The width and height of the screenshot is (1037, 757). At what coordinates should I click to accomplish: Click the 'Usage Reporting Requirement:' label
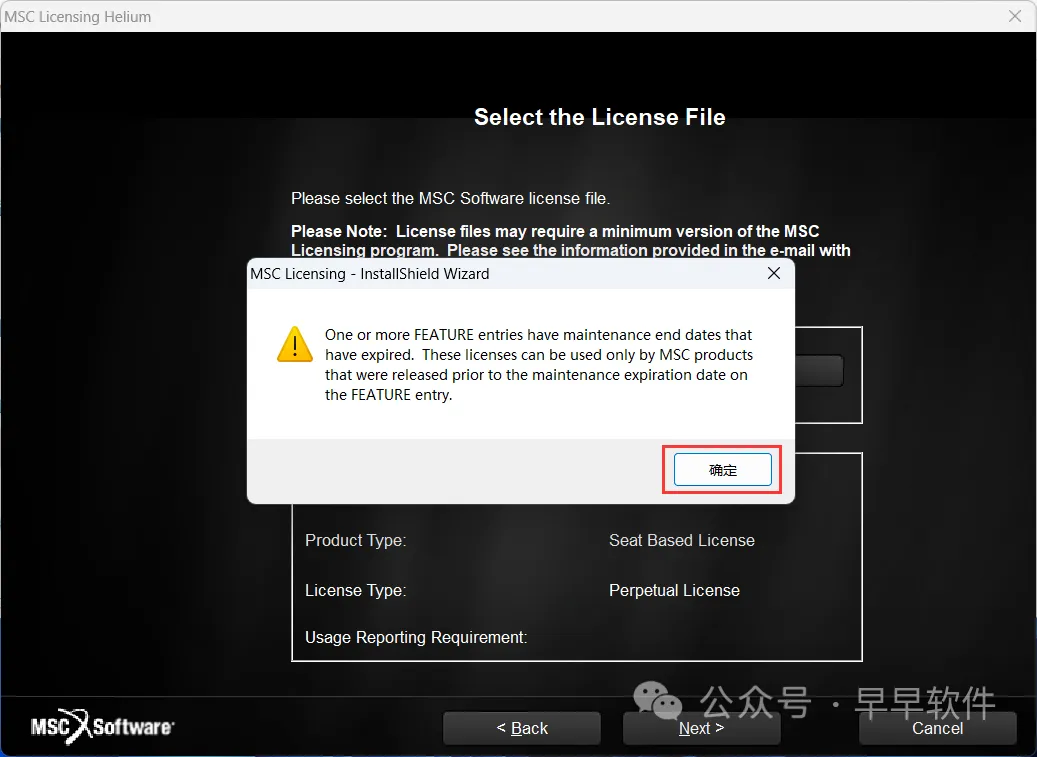pyautogui.click(x=416, y=637)
